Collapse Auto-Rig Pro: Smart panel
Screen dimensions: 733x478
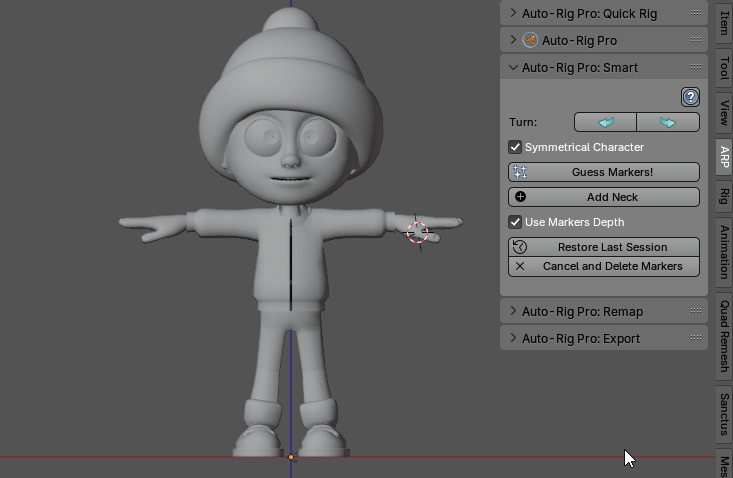point(513,67)
